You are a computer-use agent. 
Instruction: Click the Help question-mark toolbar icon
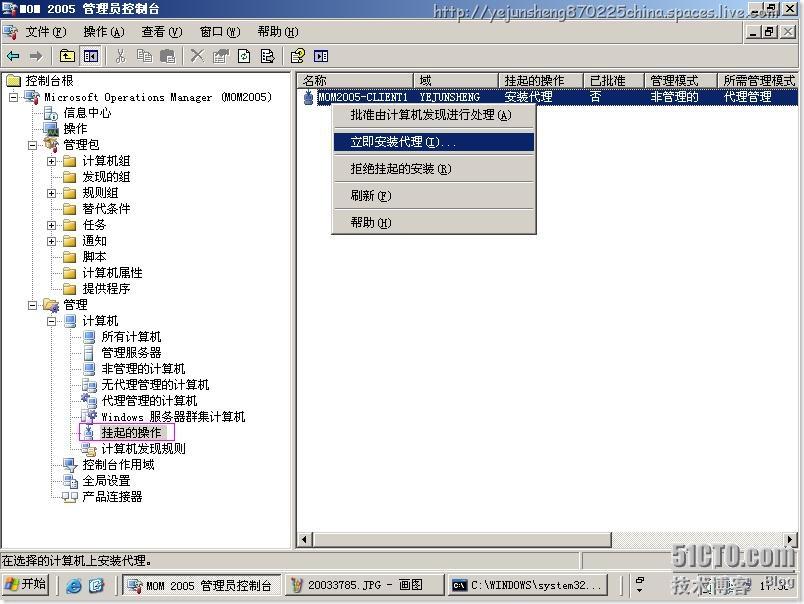(297, 56)
